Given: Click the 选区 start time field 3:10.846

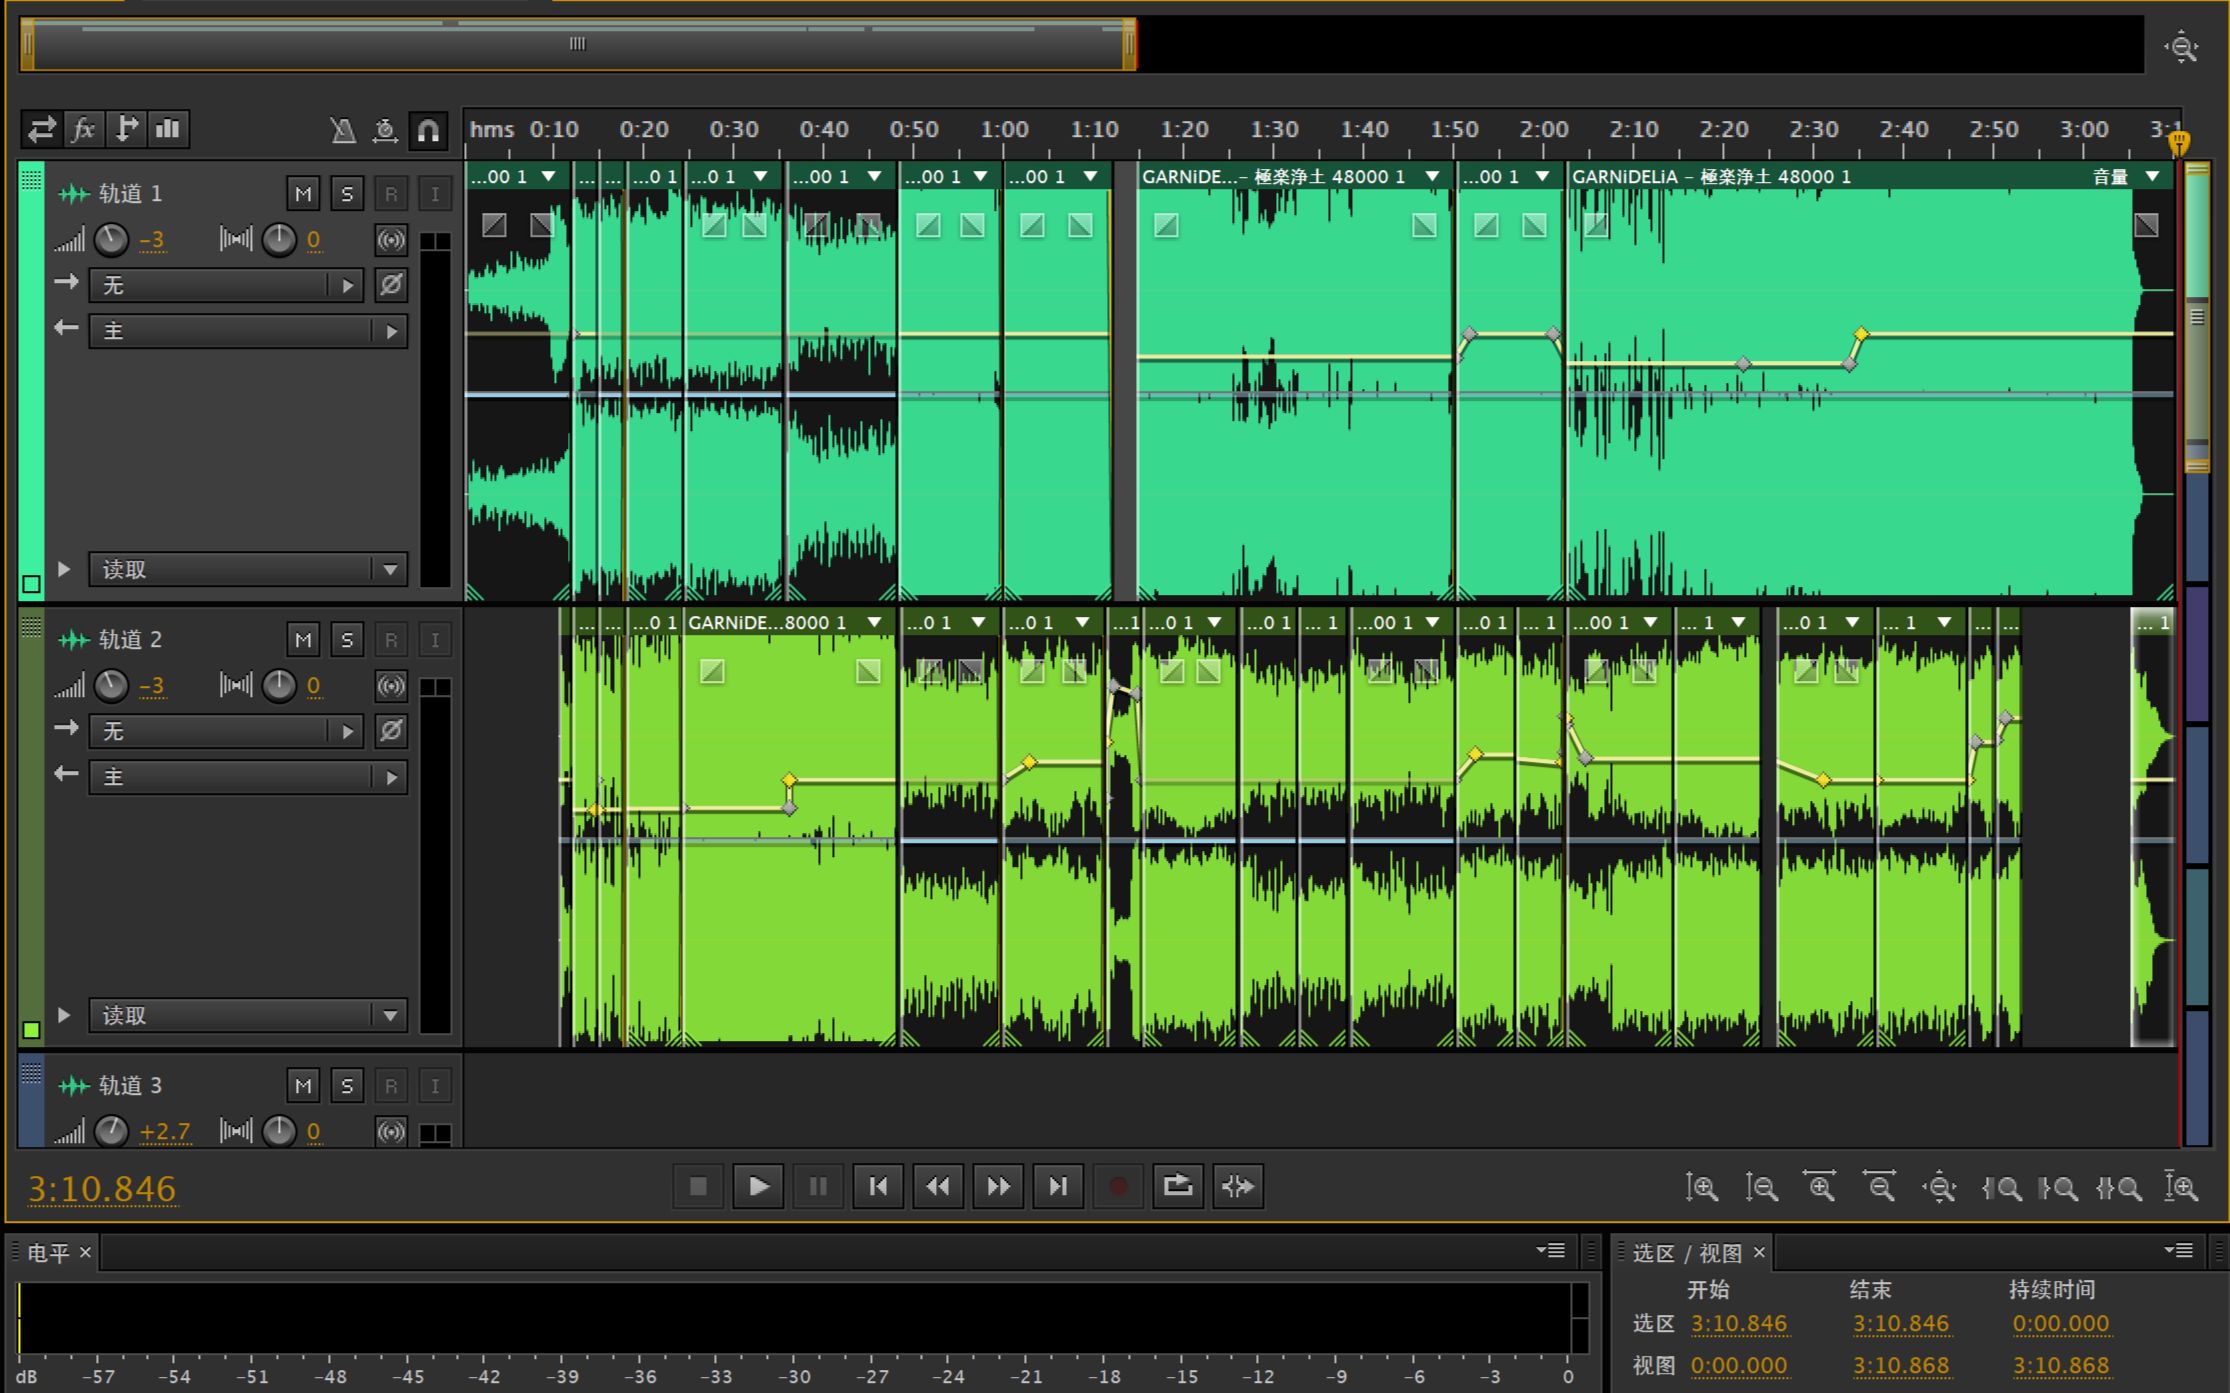Looking at the screenshot, I should pyautogui.click(x=1739, y=1324).
